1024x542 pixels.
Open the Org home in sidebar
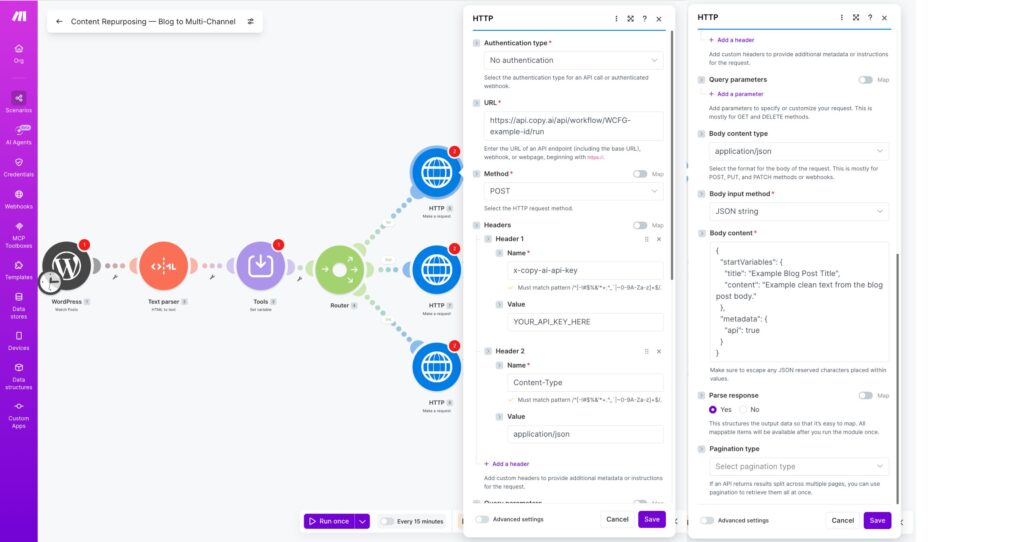pos(19,54)
